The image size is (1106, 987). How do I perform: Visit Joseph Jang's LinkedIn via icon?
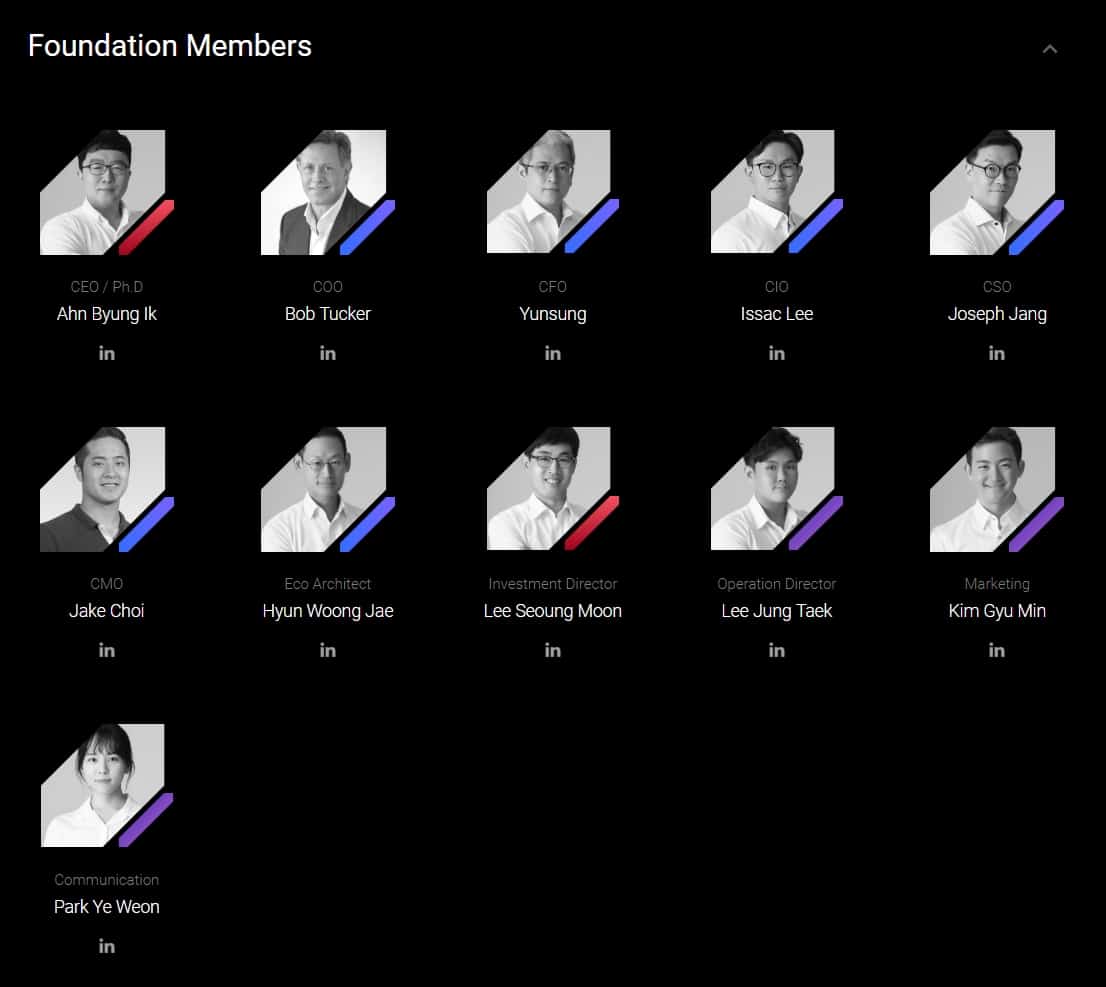point(997,353)
